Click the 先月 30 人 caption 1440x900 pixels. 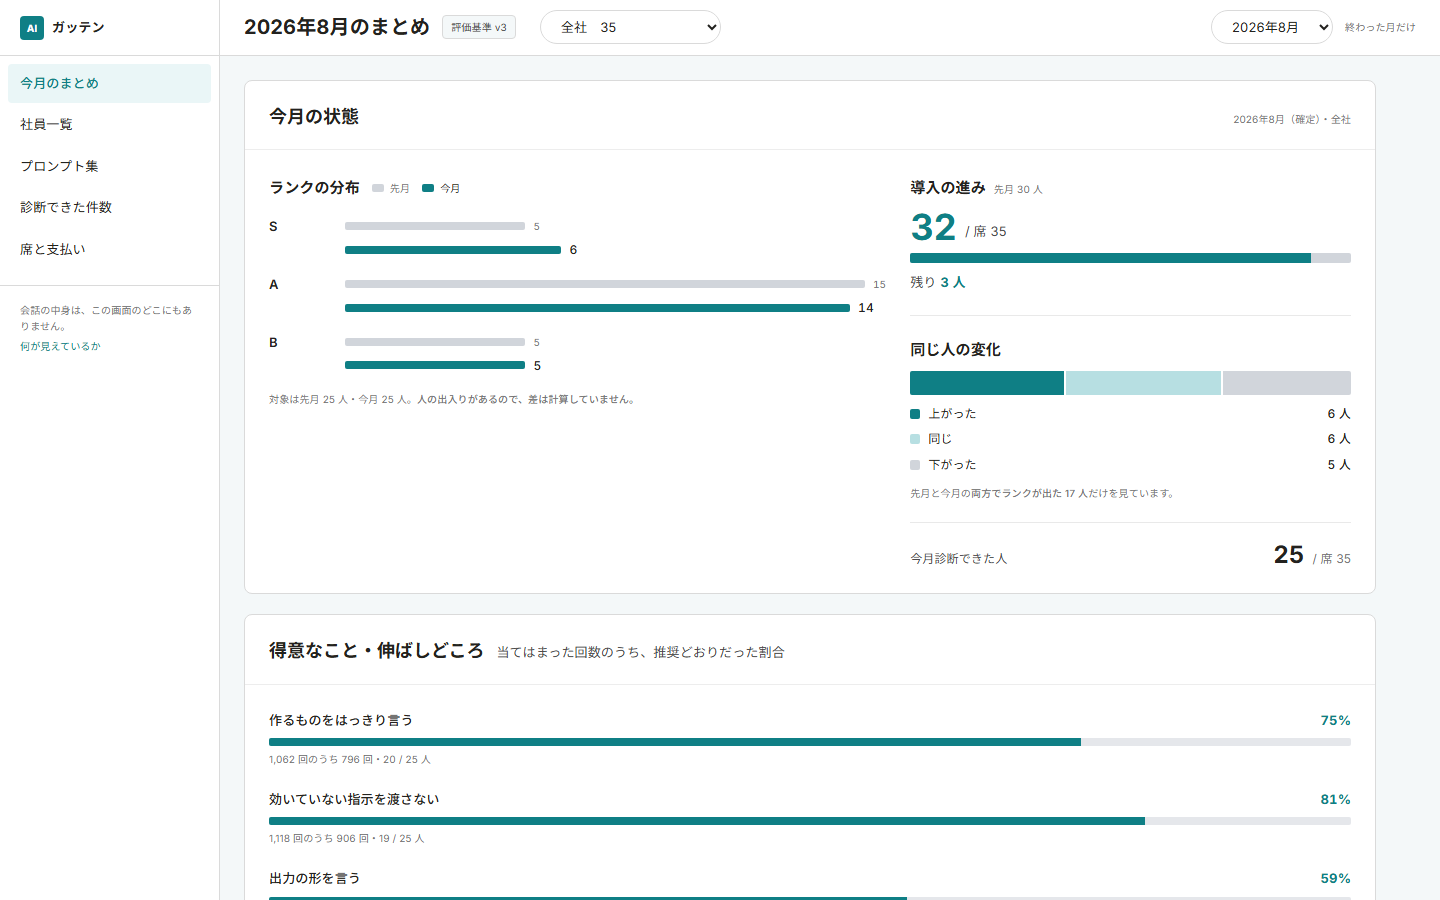click(1018, 189)
